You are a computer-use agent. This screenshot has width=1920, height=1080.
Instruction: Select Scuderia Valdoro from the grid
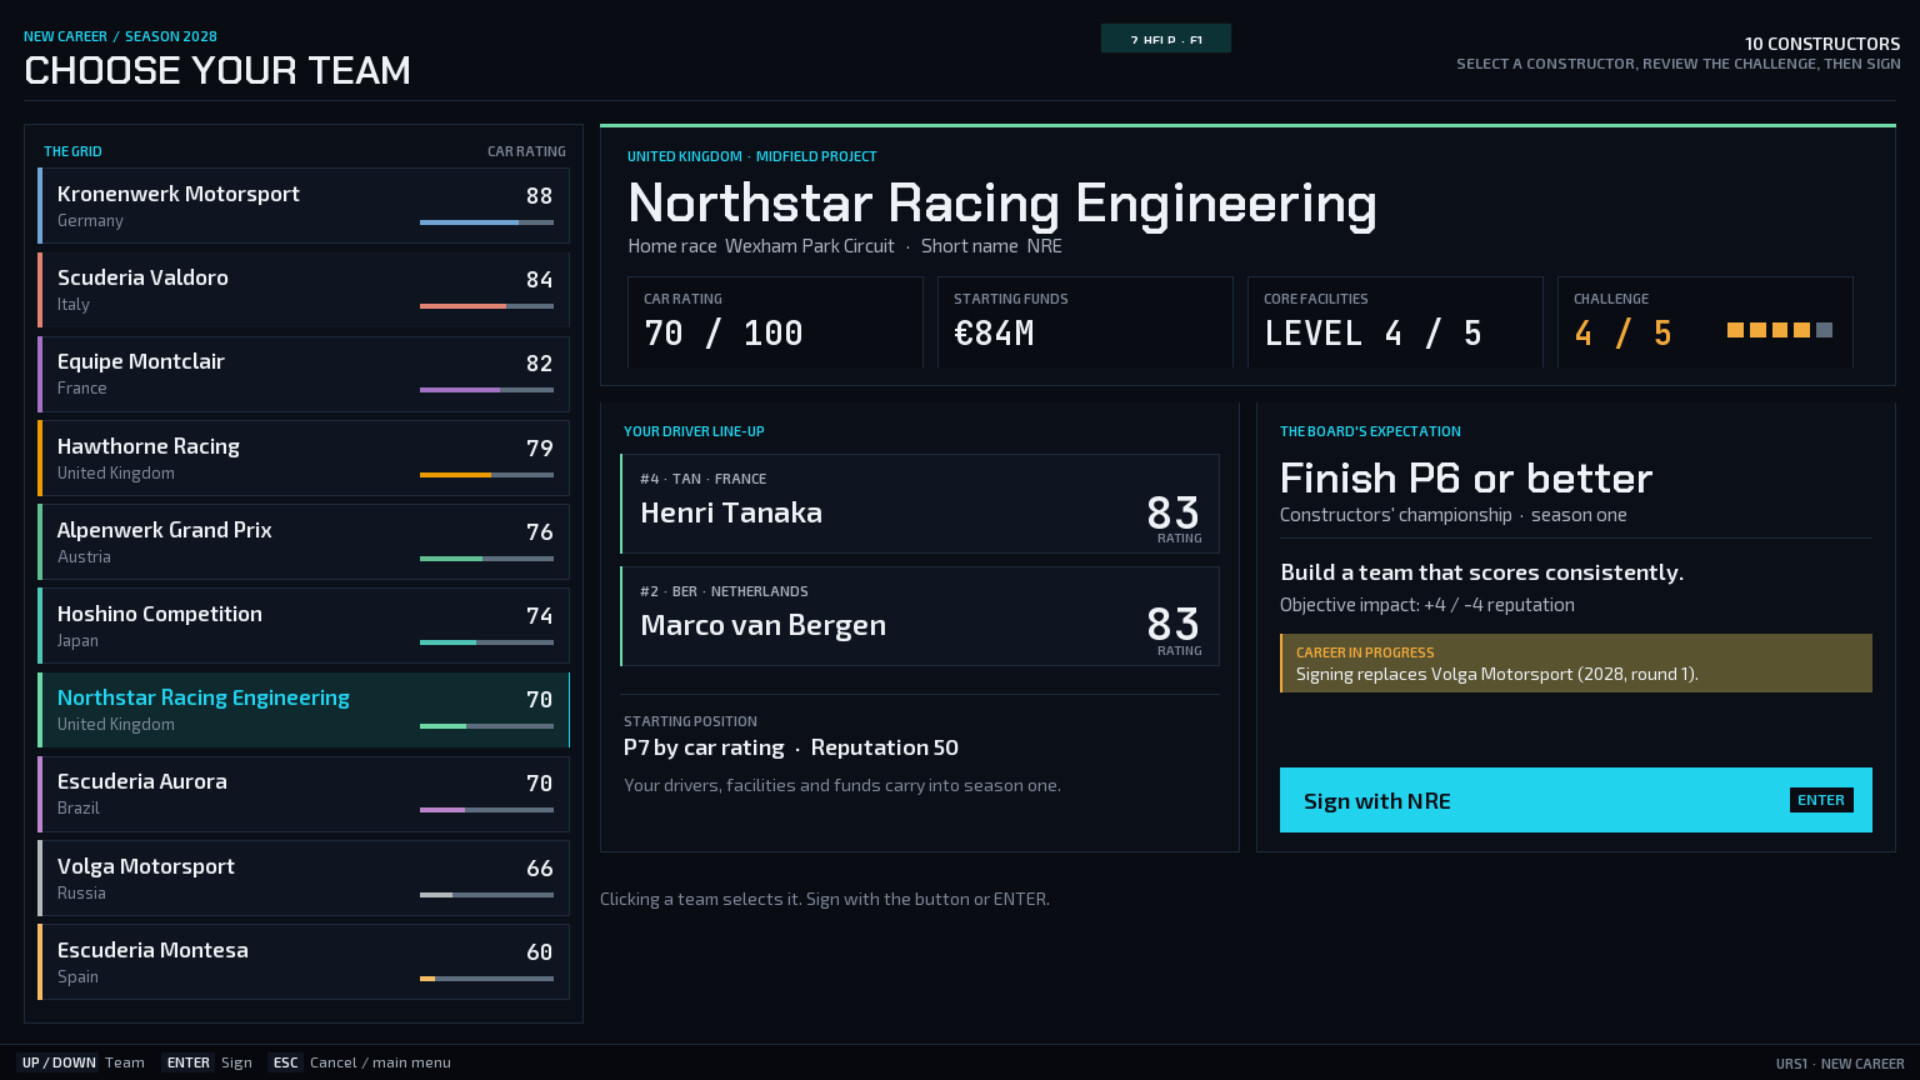[304, 290]
